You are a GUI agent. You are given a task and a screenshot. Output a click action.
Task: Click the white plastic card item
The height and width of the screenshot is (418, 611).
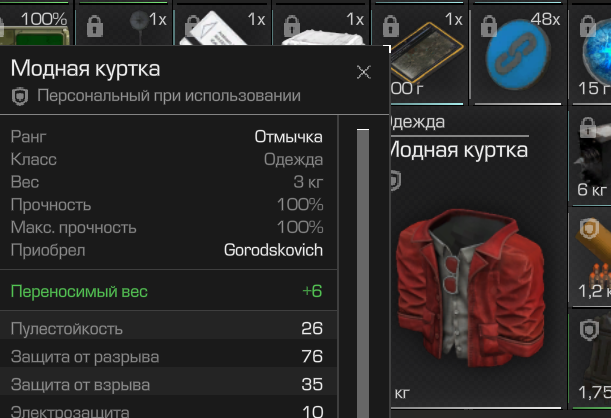click(x=216, y=28)
